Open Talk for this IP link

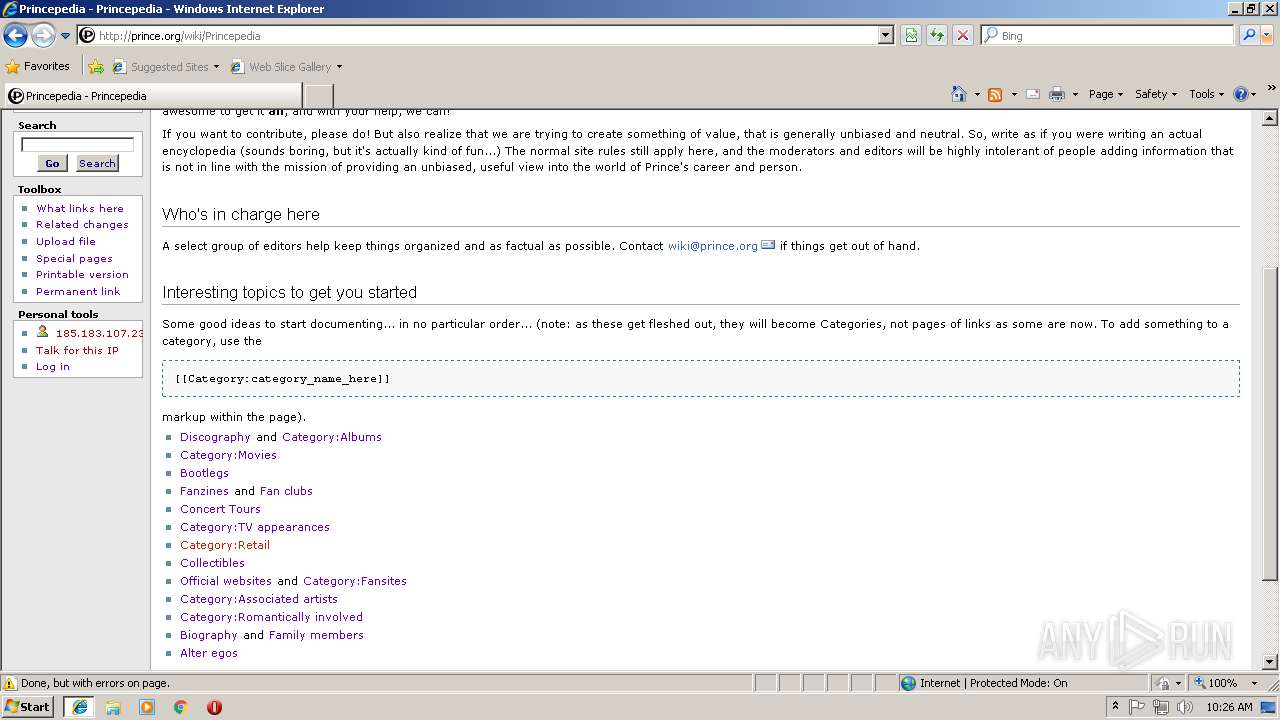coord(77,350)
